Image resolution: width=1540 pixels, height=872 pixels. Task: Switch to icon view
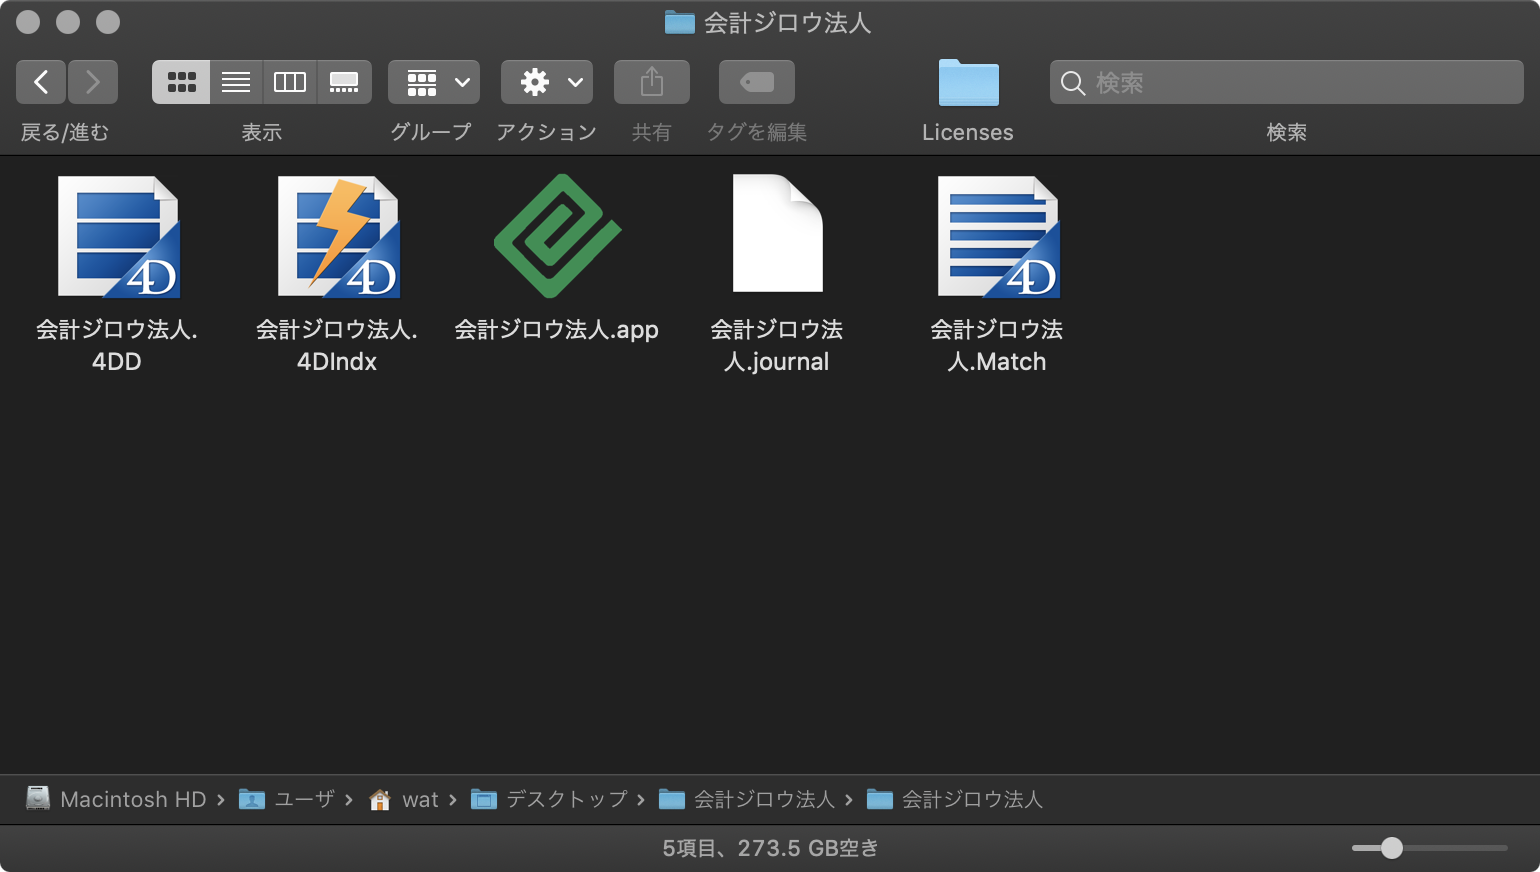tap(181, 82)
